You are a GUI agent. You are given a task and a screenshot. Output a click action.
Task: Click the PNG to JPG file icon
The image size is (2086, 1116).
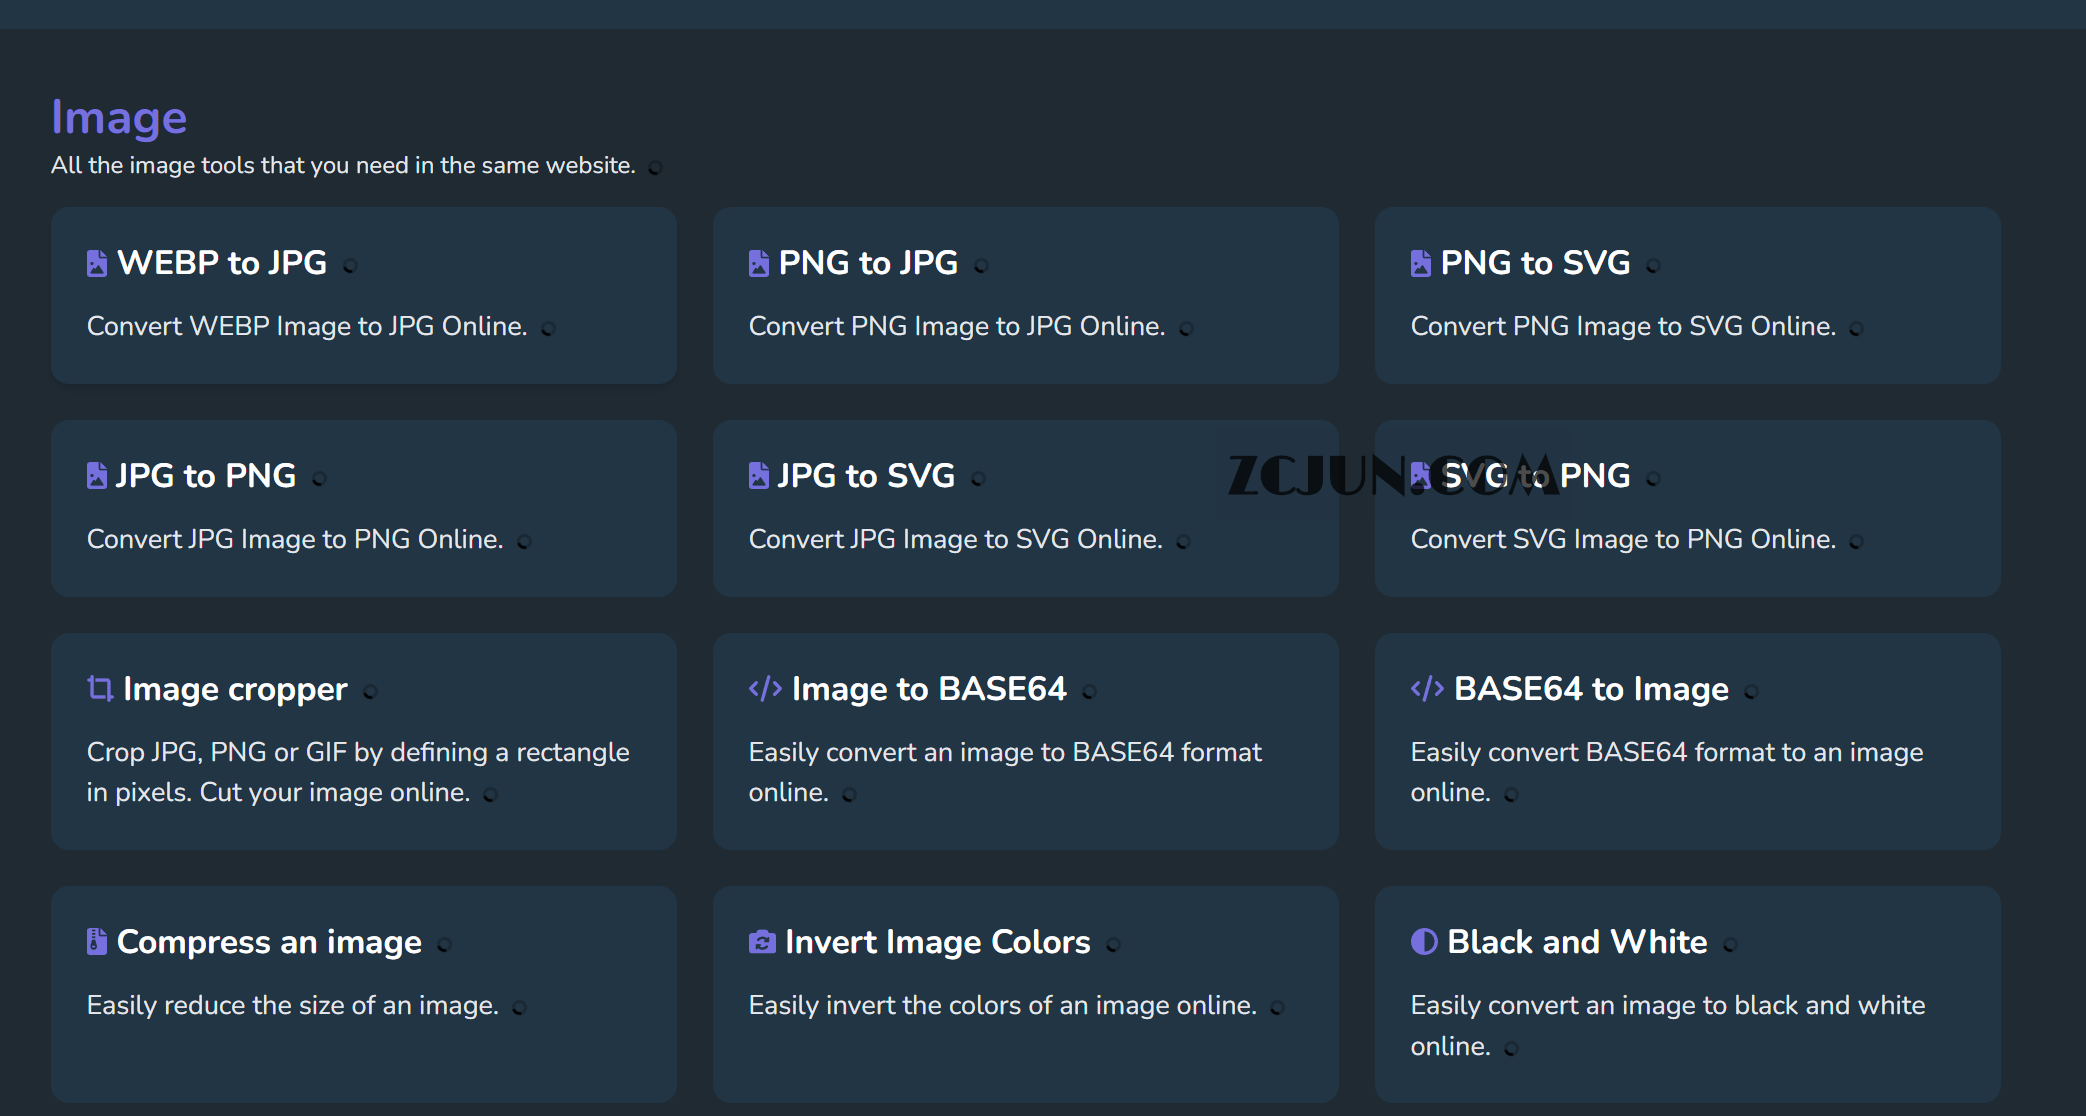[x=758, y=263]
